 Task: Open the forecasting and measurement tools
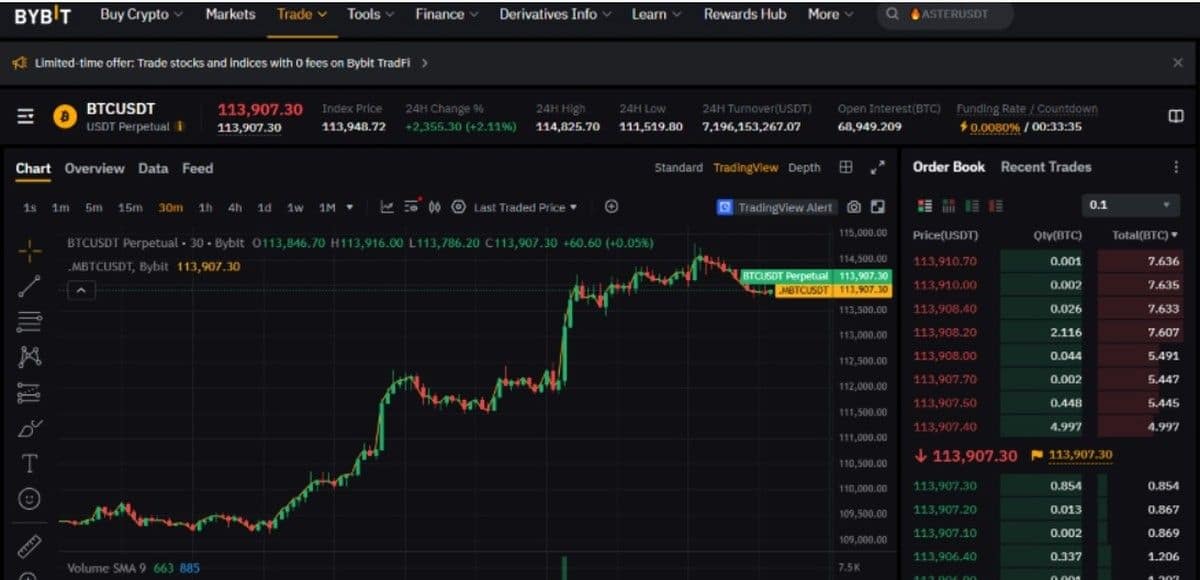click(30, 393)
